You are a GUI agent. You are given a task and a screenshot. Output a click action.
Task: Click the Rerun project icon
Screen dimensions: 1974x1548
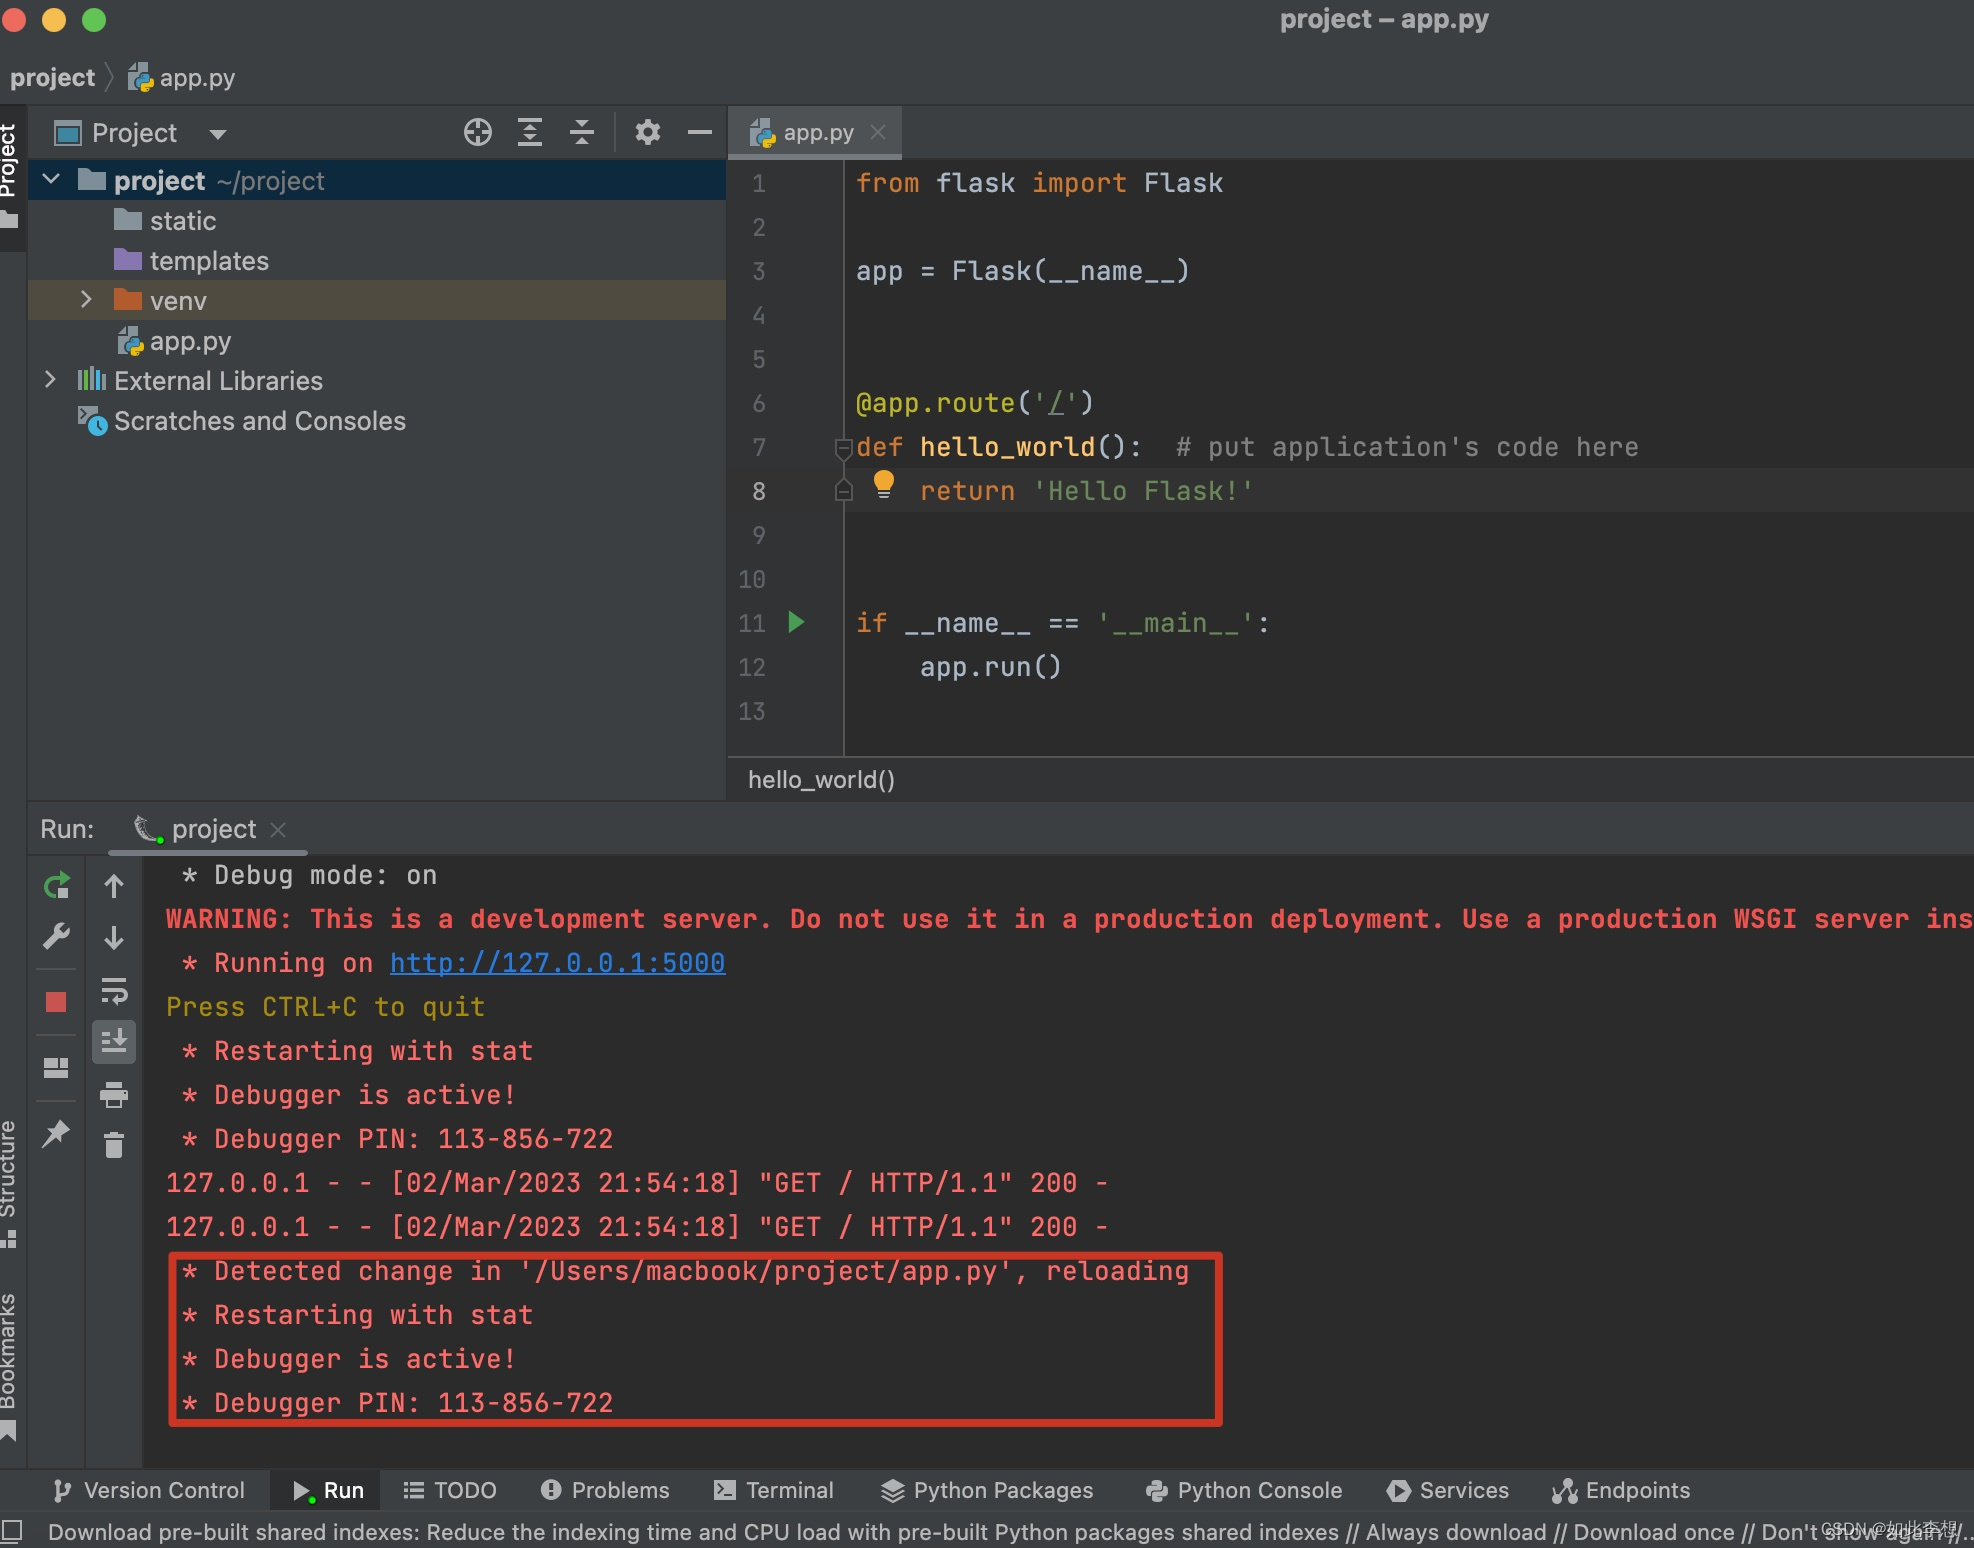point(57,885)
